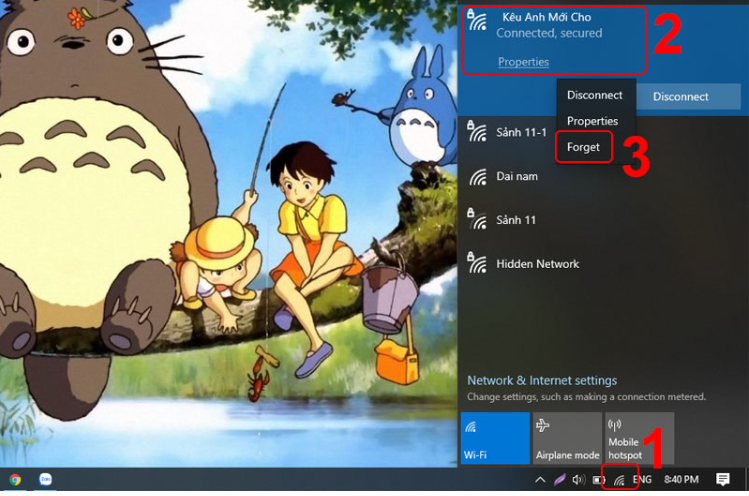749x496 pixels.
Task: Open the 8:40 PM clock
Action: [x=681, y=479]
